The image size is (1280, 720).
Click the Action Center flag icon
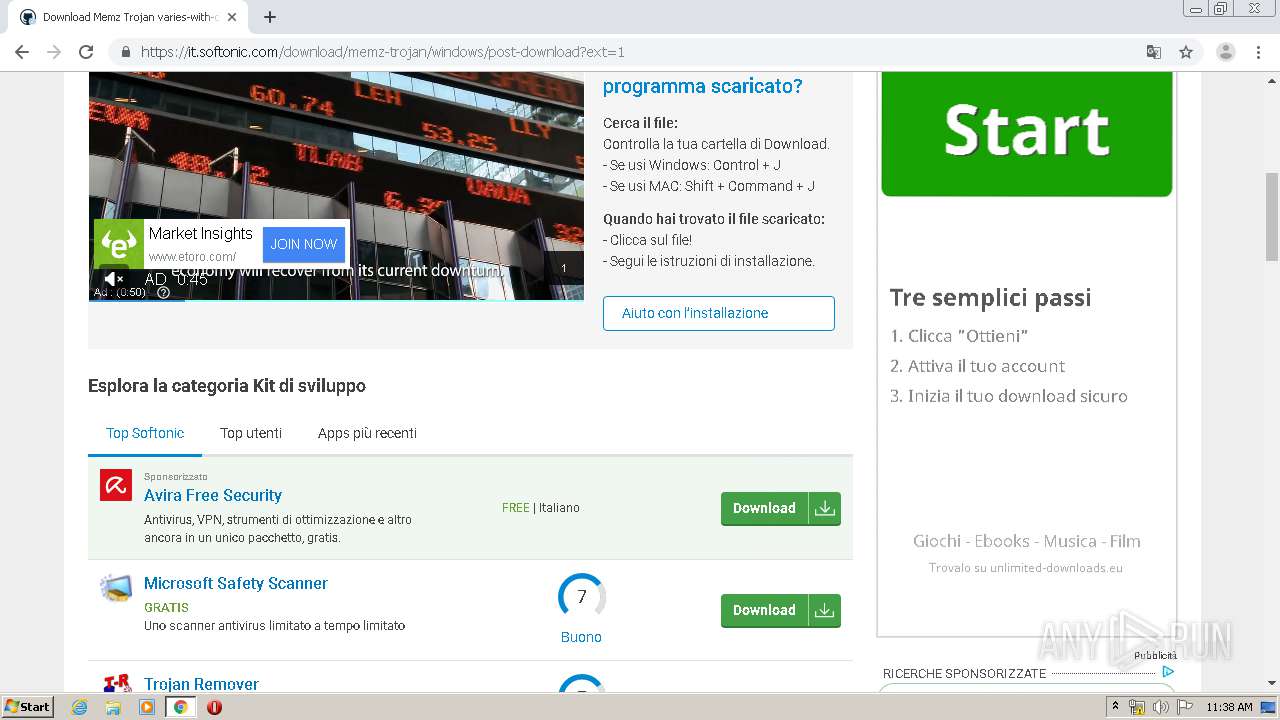pyautogui.click(x=1185, y=707)
